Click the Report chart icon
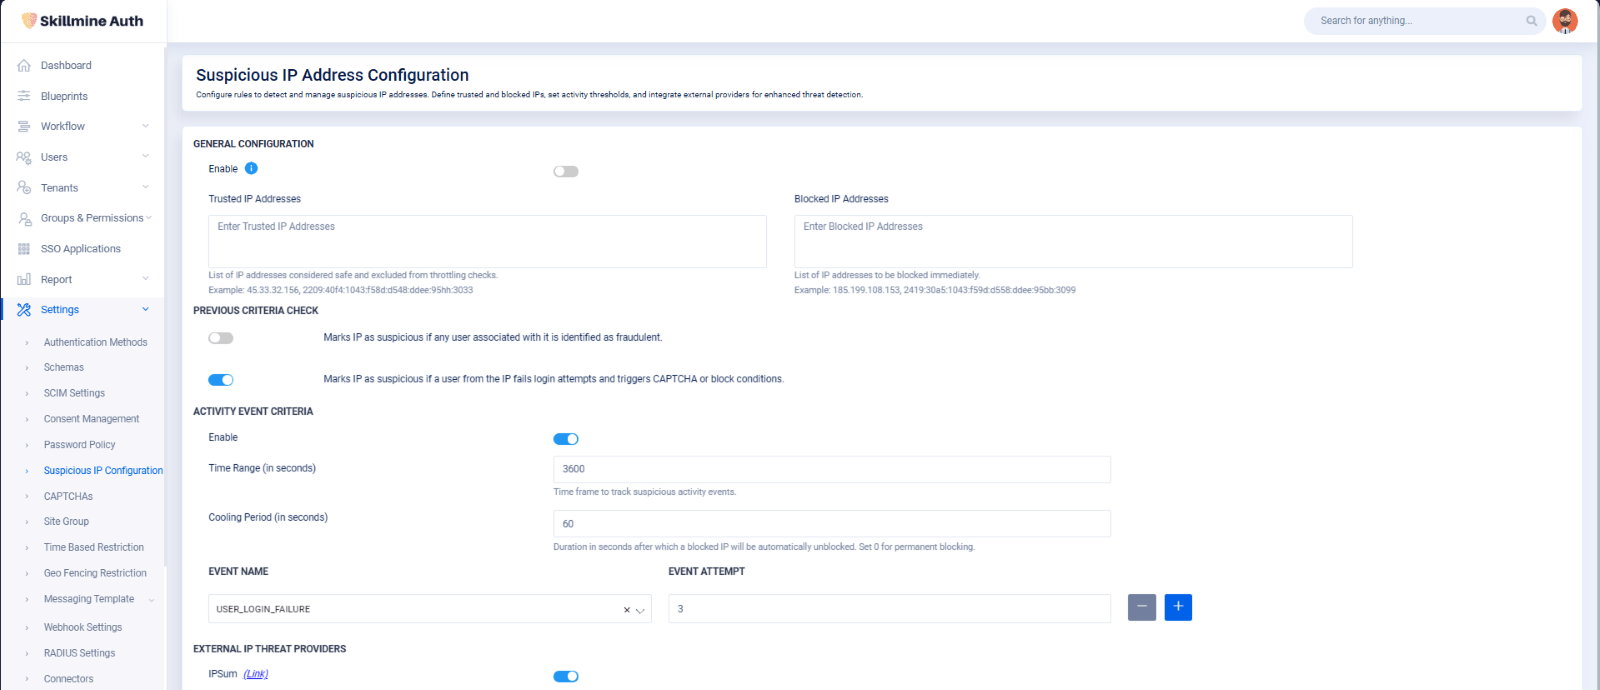The width and height of the screenshot is (1600, 690). (x=24, y=280)
